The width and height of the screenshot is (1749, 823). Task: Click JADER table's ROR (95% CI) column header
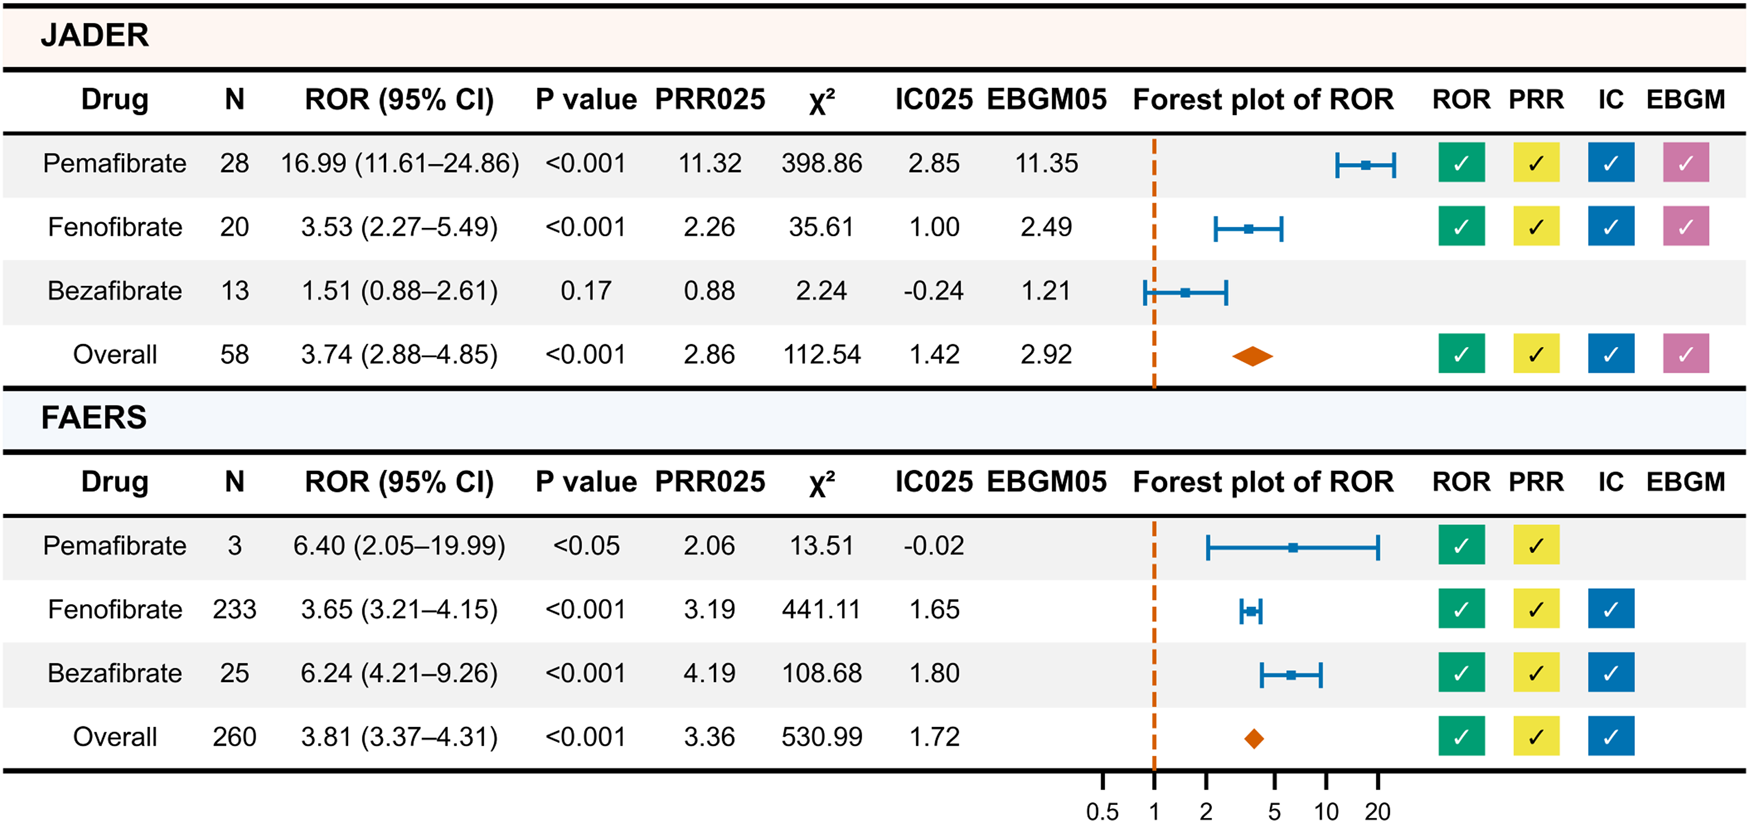click(x=399, y=100)
